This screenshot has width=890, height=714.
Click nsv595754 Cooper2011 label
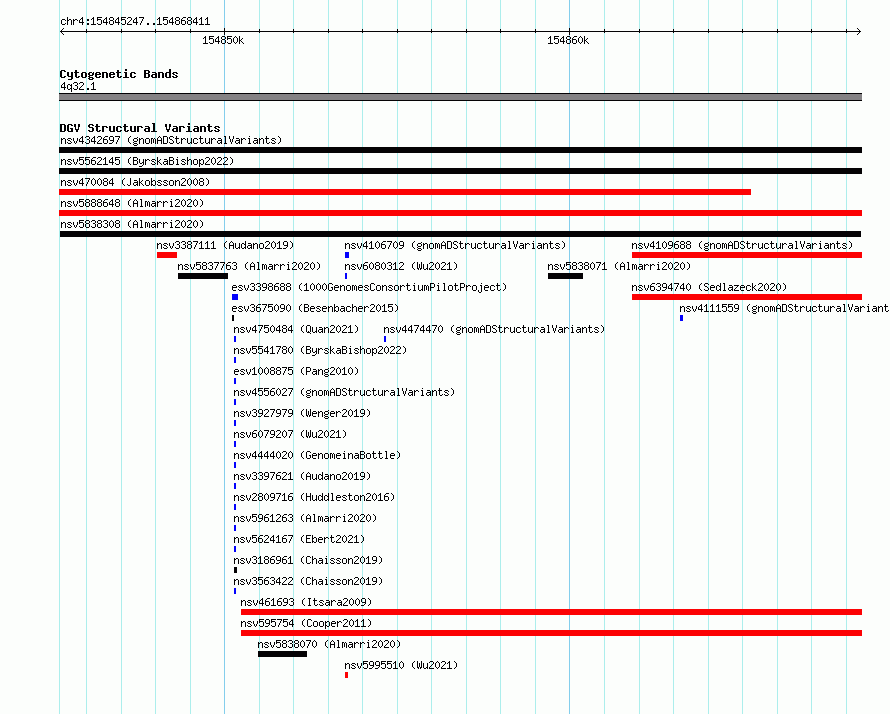(x=307, y=623)
